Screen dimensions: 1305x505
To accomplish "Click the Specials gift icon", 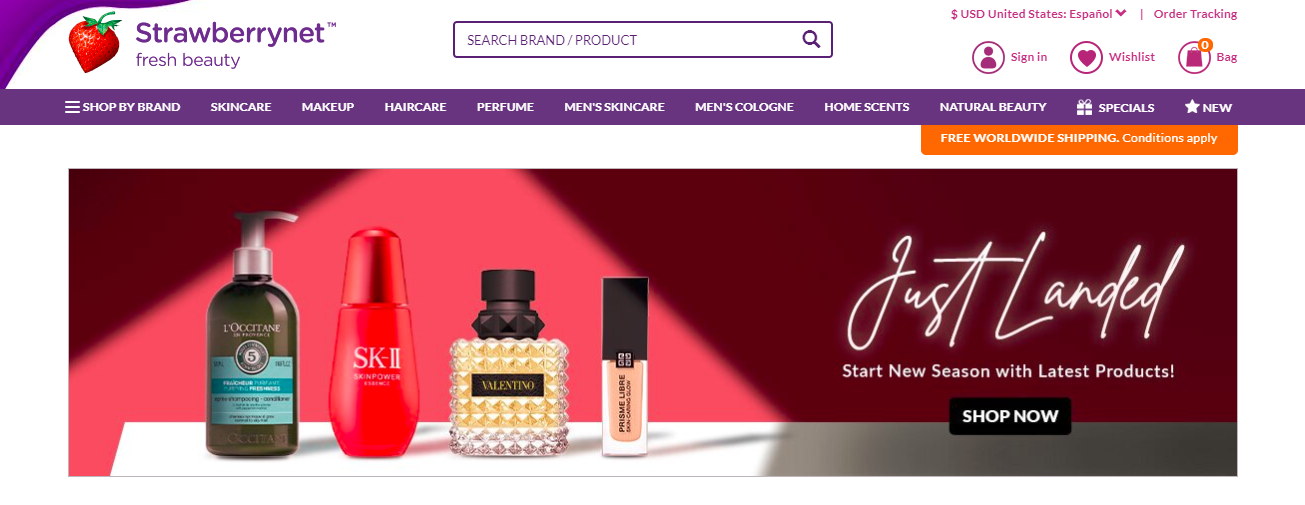I will point(1084,107).
